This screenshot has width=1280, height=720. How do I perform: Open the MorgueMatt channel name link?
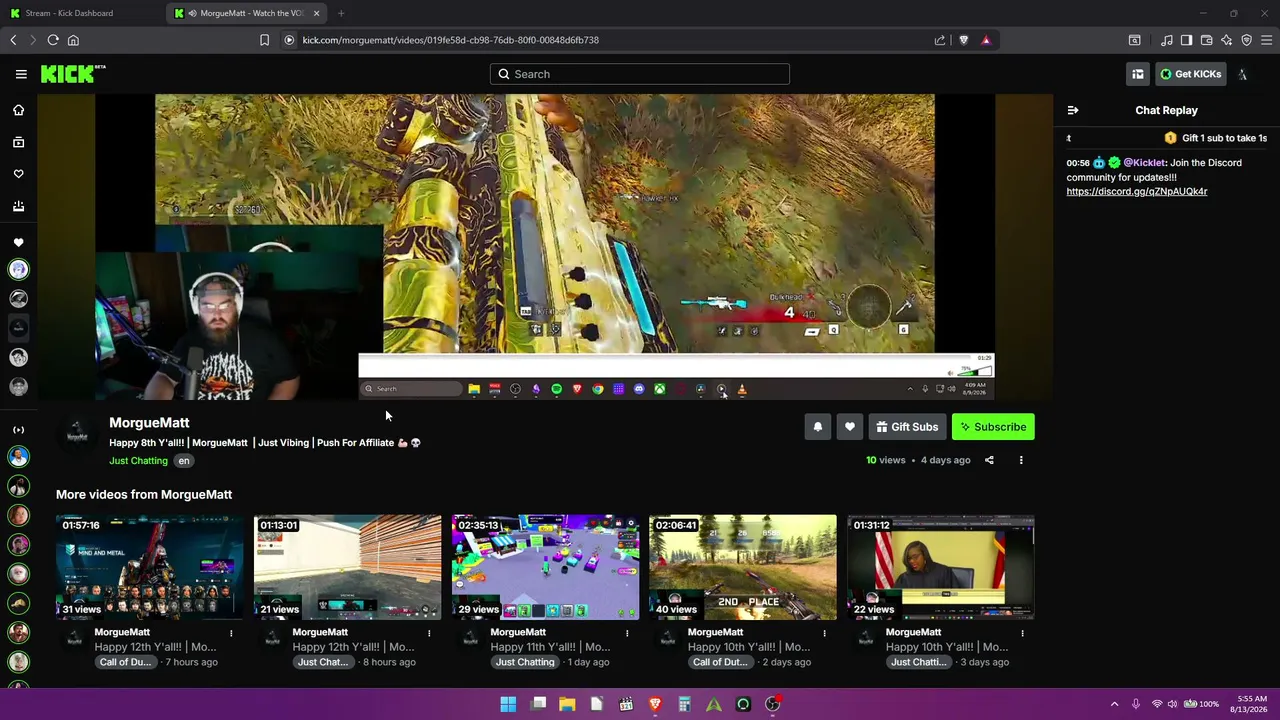149,423
